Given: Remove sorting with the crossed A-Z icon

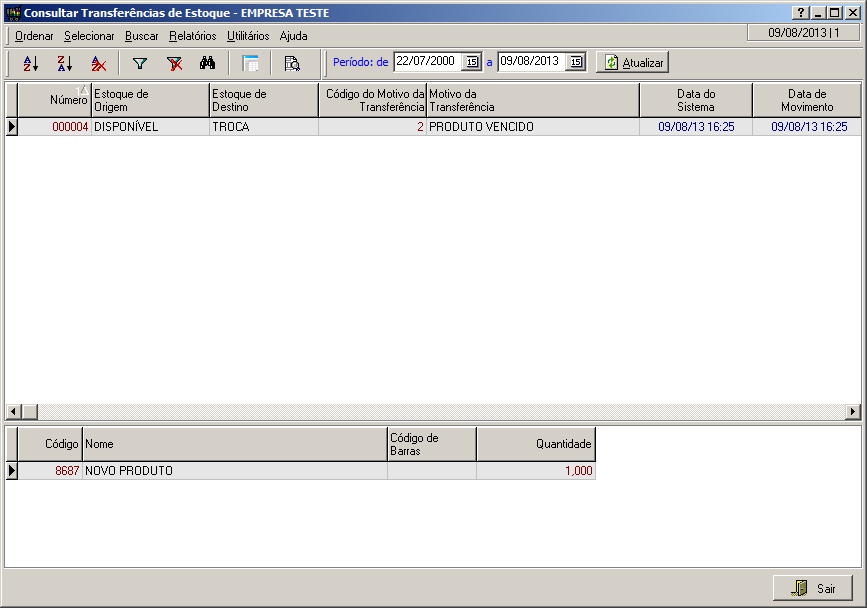Looking at the screenshot, I should click(98, 63).
